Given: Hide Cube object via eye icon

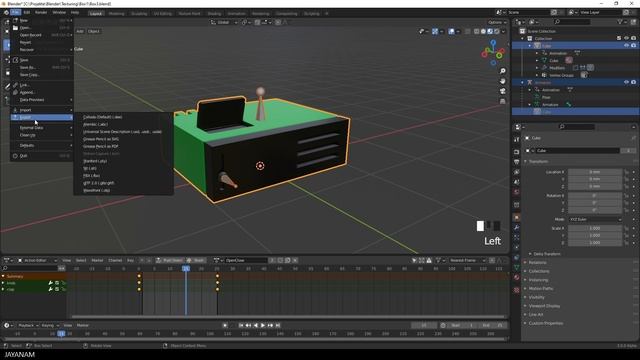Looking at the screenshot, I should [626, 46].
